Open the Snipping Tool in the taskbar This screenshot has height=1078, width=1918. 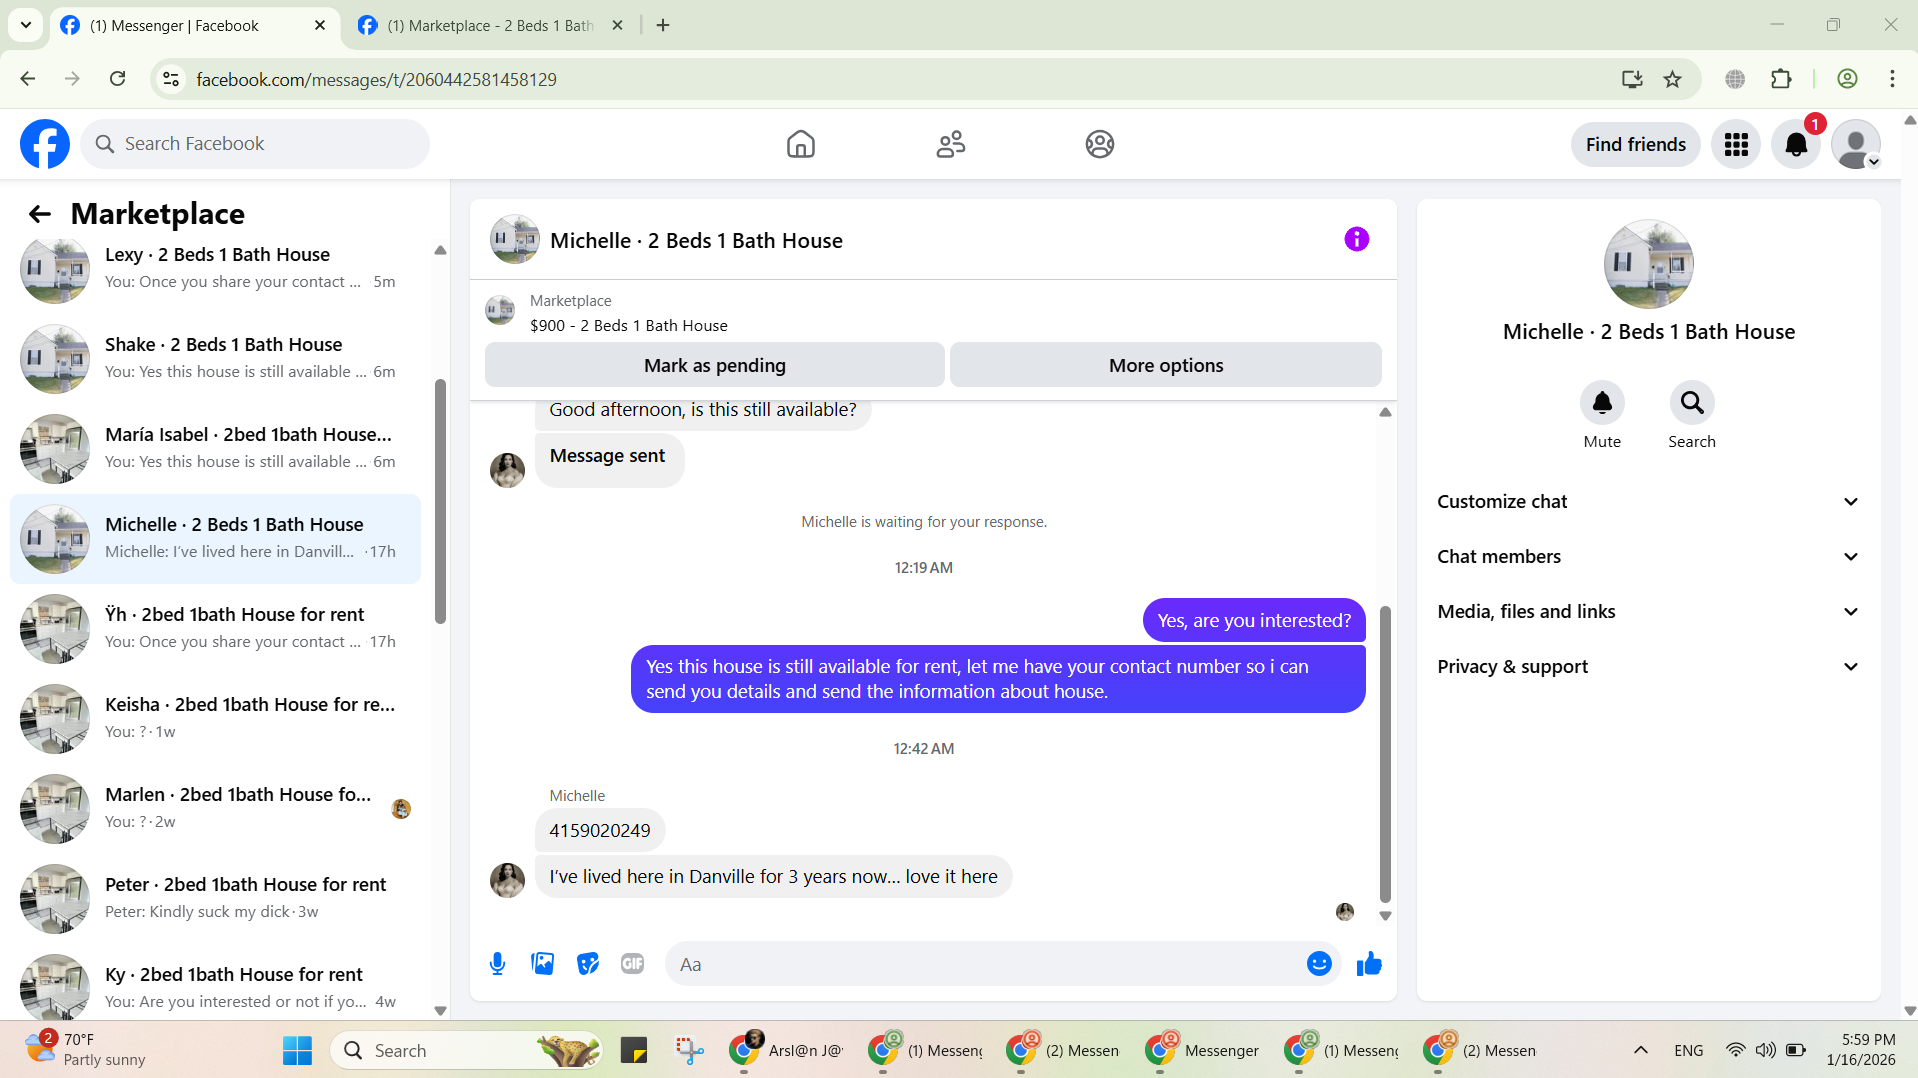tap(689, 1051)
